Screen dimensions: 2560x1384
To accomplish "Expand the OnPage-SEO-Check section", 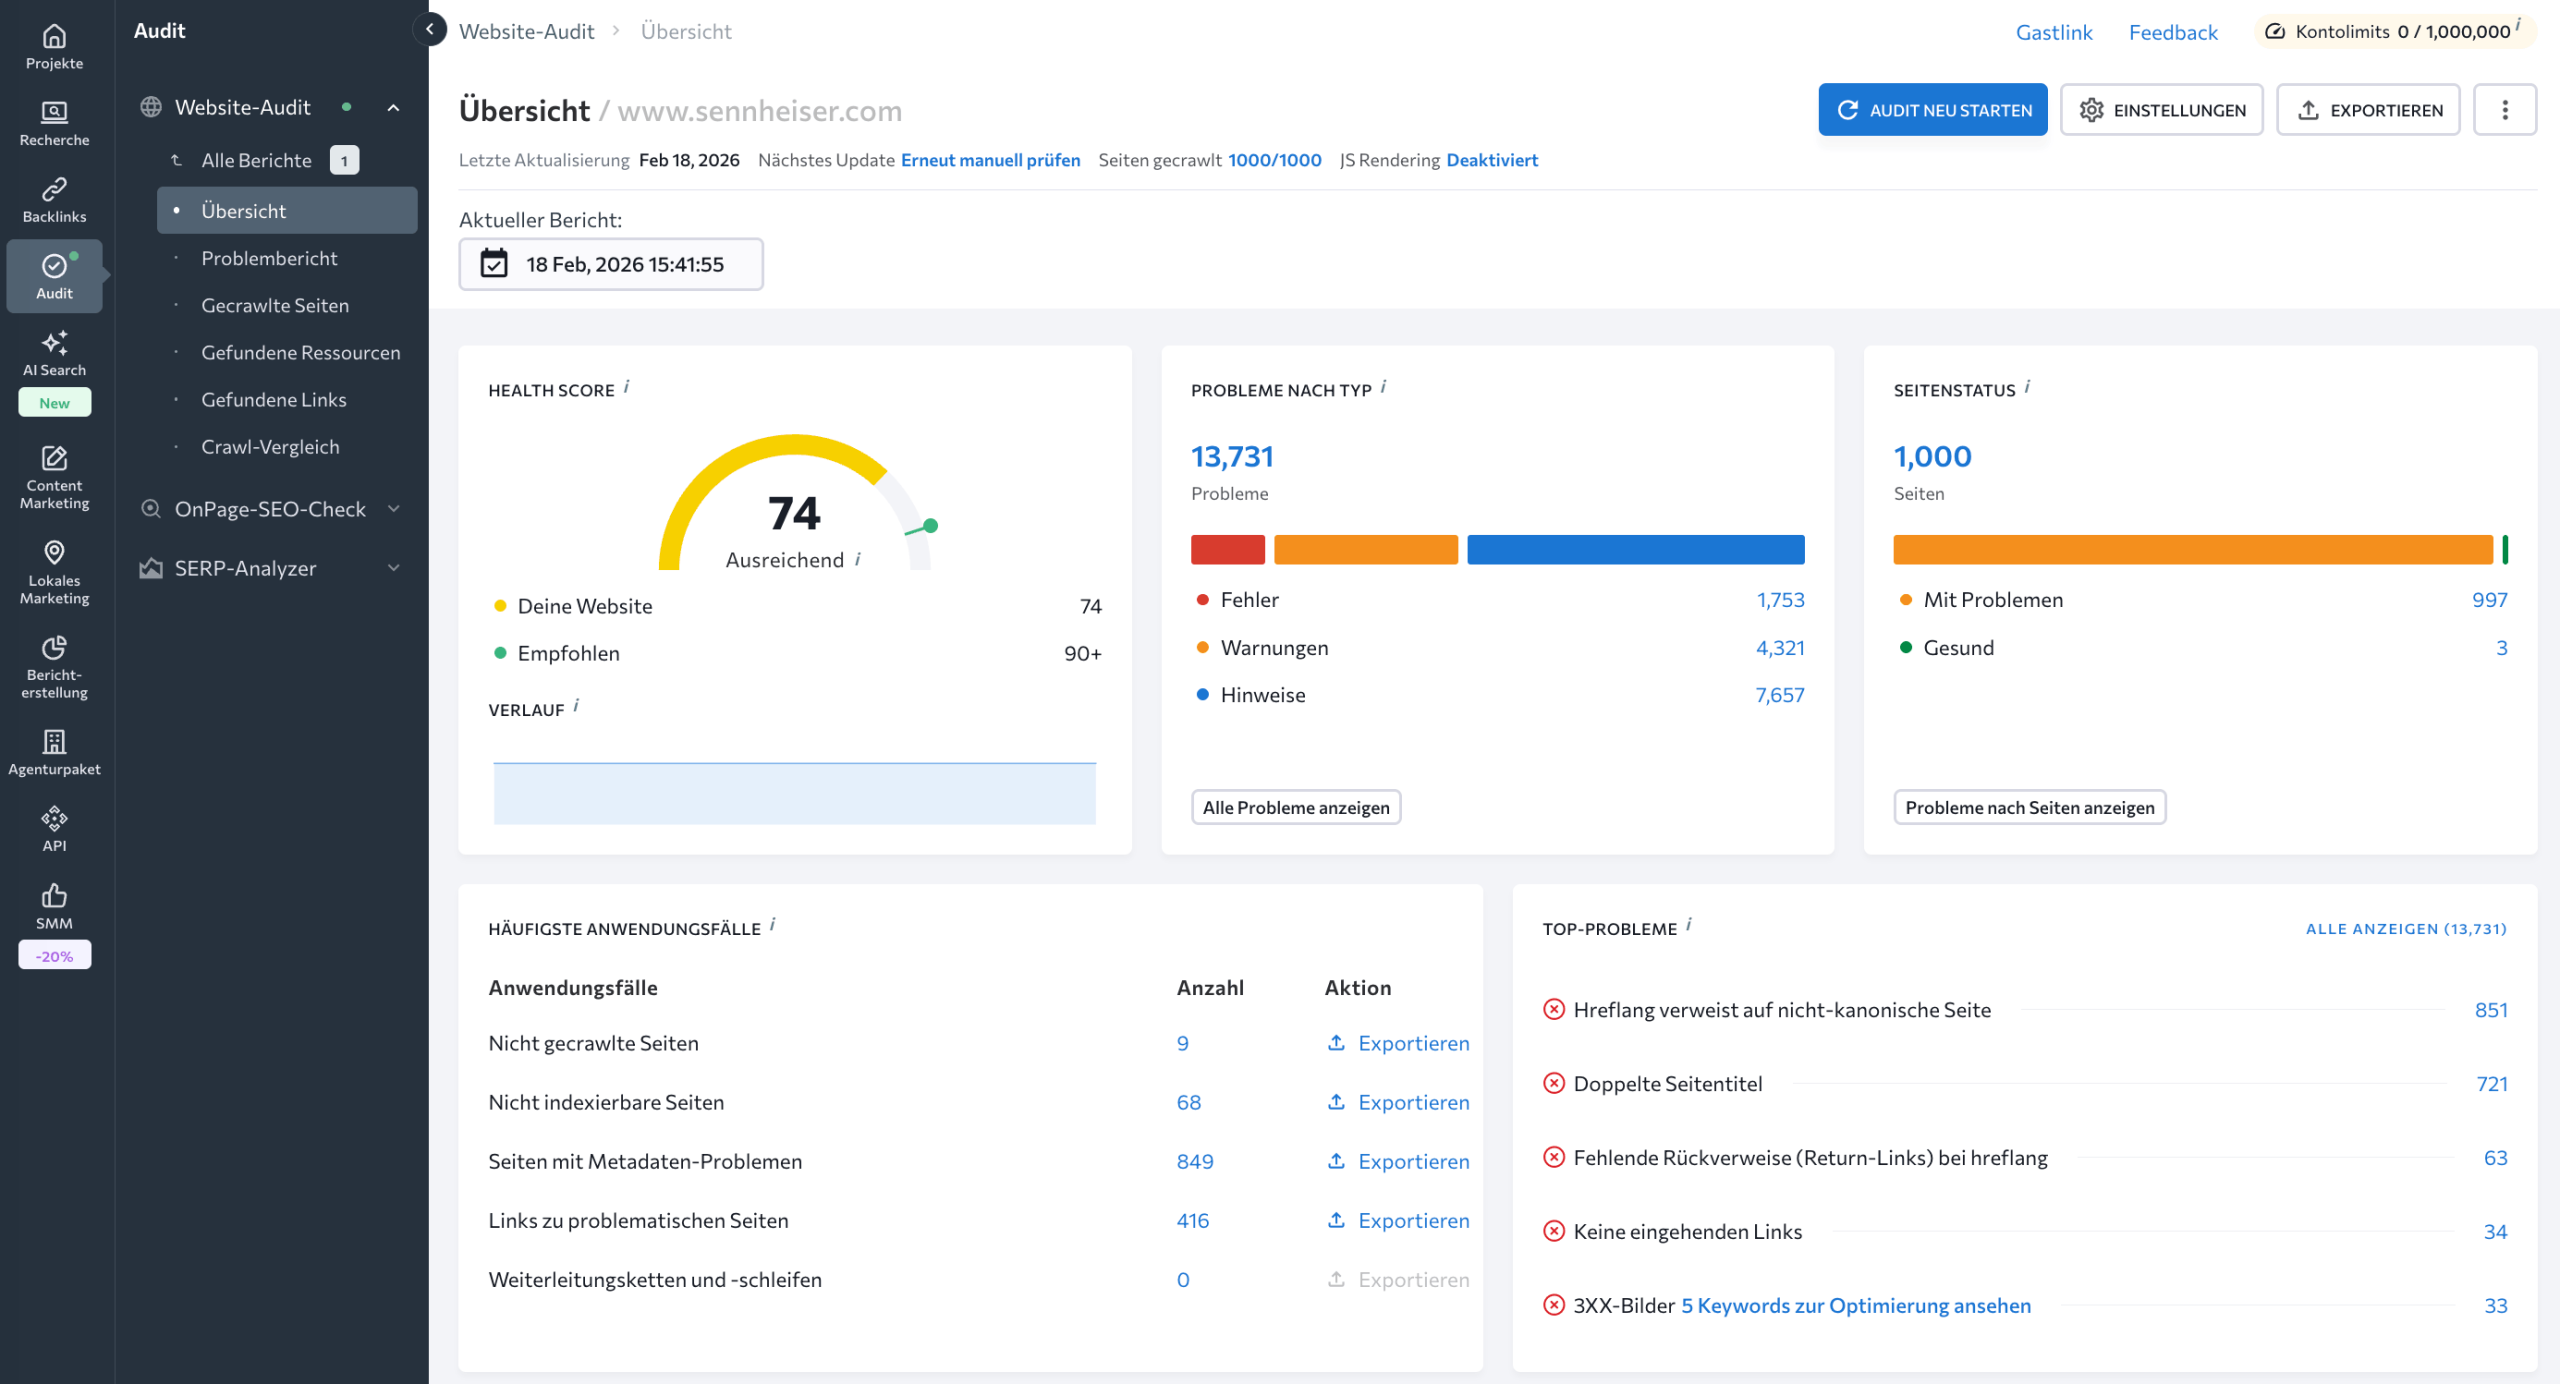I will (x=271, y=509).
